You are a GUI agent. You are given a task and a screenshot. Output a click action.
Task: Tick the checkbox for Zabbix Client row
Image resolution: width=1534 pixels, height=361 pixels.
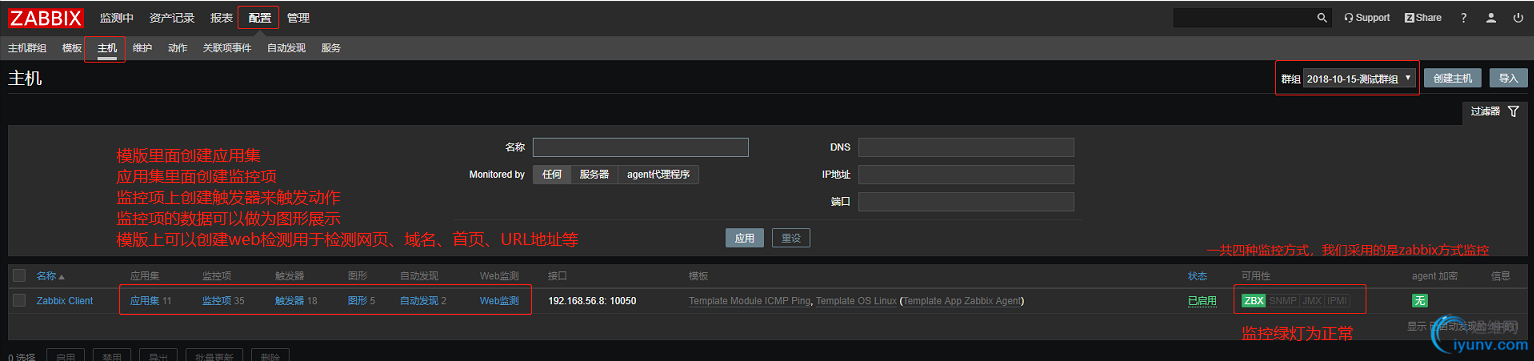(20, 300)
